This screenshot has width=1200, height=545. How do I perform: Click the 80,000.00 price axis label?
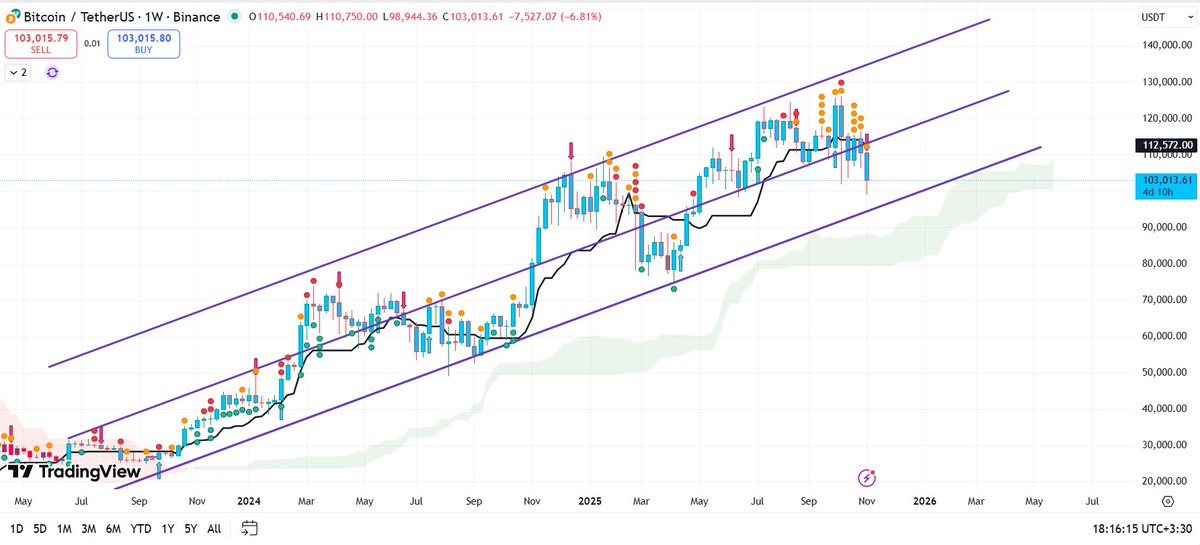[1167, 263]
